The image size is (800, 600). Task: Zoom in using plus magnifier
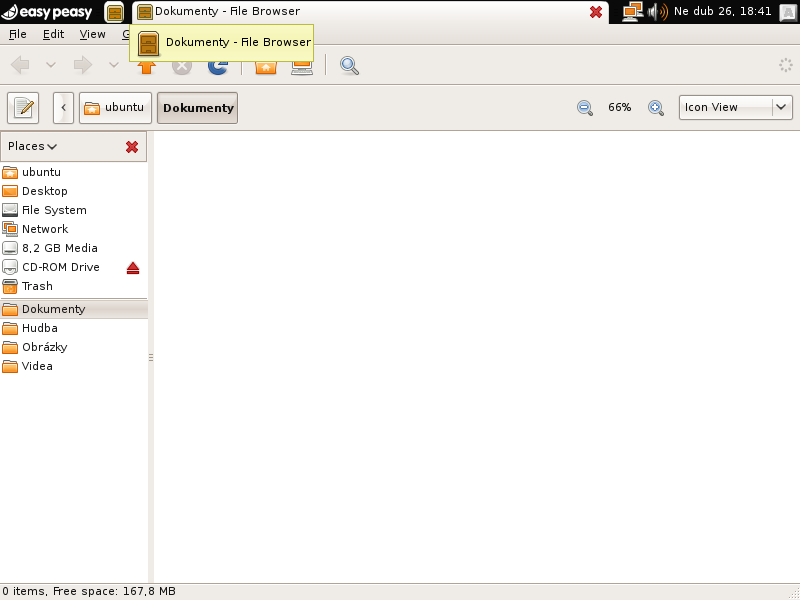[656, 108]
